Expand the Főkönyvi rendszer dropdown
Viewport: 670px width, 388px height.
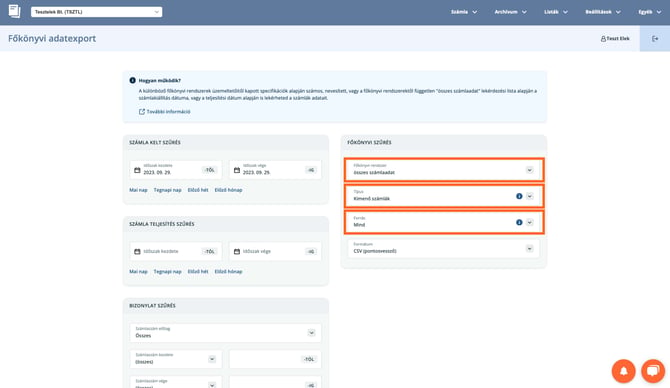click(x=444, y=170)
